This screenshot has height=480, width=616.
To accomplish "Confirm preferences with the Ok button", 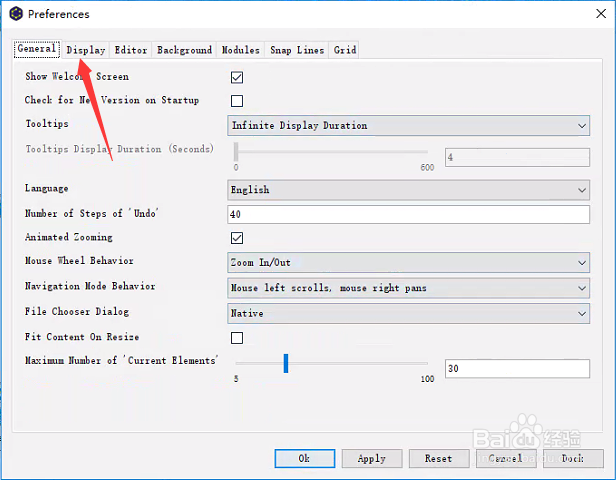I will [304, 458].
